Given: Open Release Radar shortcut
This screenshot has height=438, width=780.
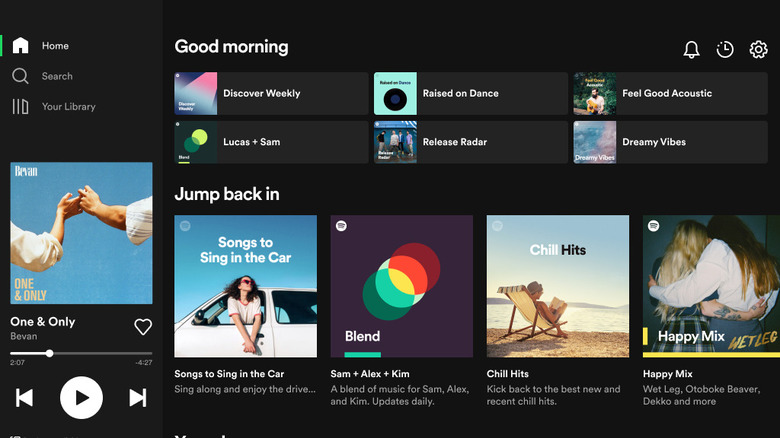Looking at the screenshot, I should [x=470, y=142].
